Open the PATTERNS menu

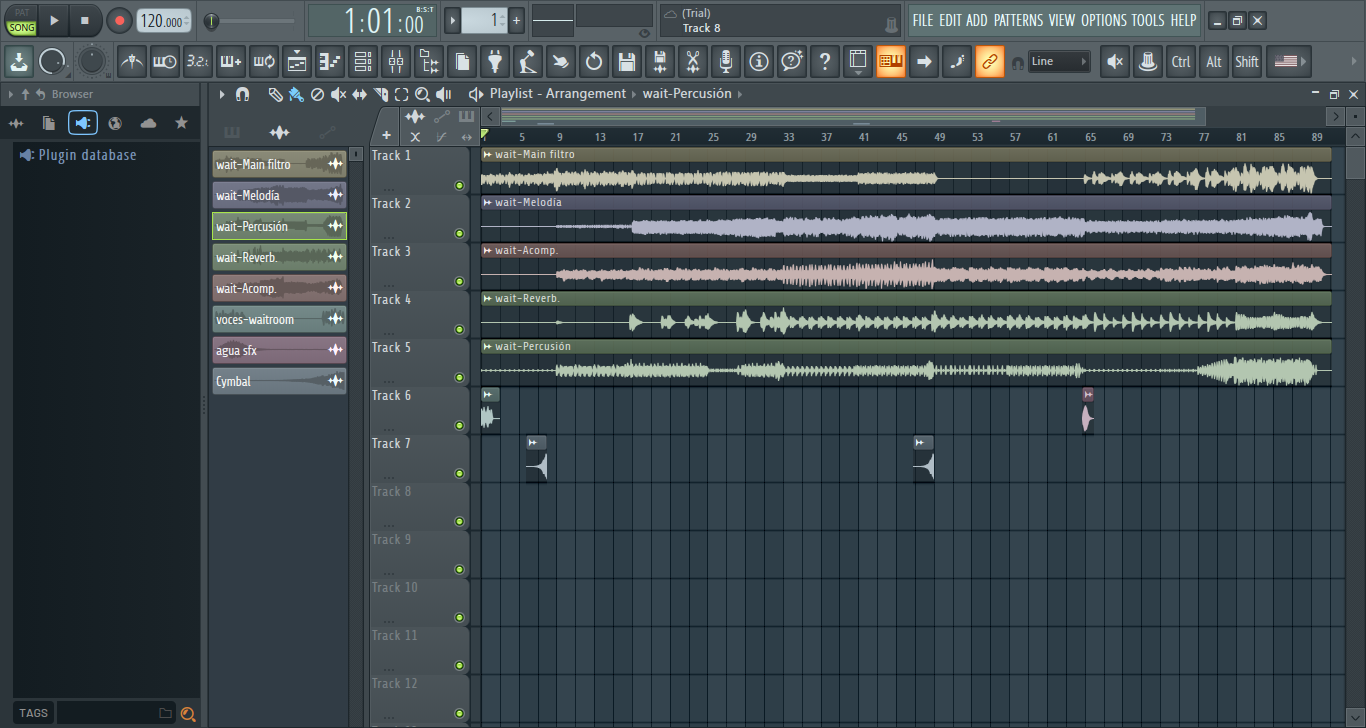pos(1018,20)
